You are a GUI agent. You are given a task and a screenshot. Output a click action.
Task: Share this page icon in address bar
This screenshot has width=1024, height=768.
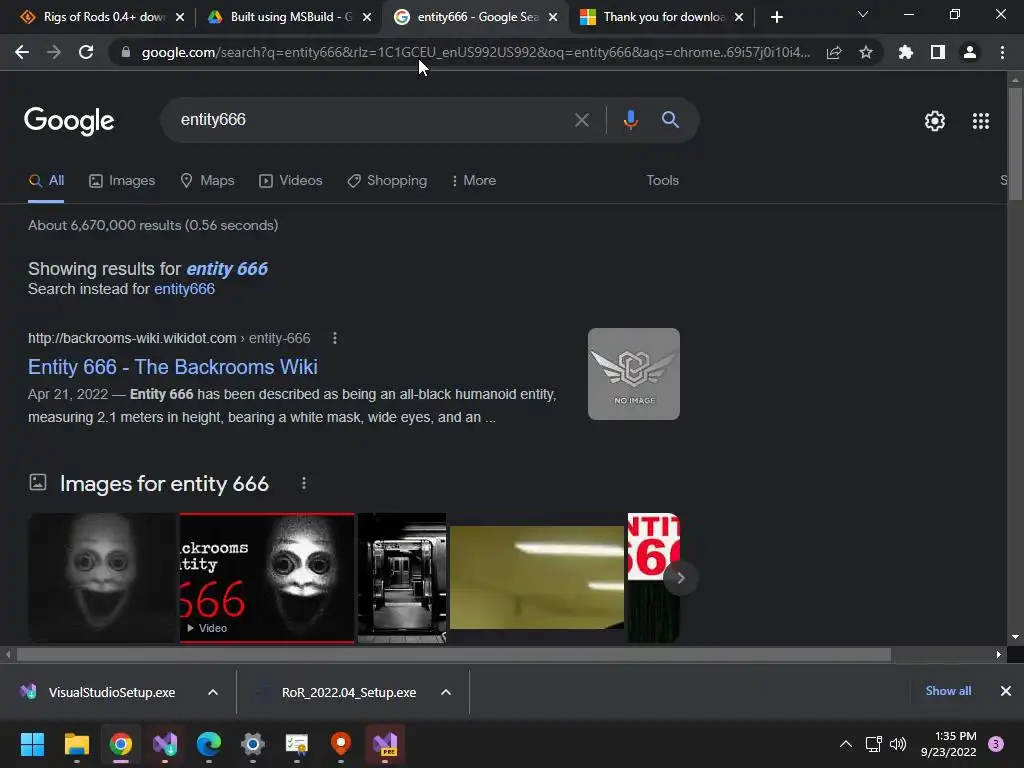pos(834,52)
